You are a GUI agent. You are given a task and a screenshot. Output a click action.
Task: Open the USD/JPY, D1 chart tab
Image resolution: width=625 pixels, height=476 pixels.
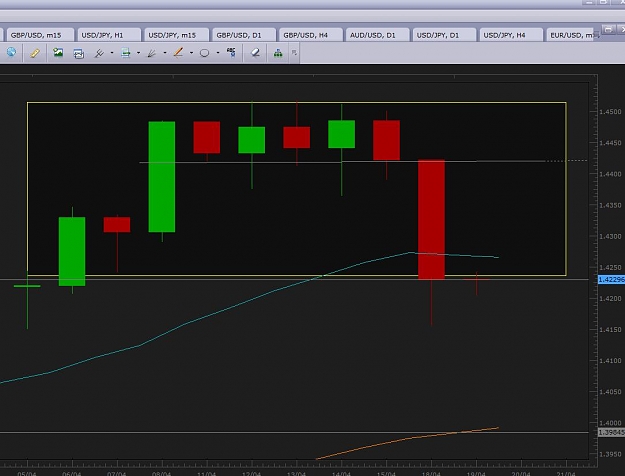click(x=444, y=35)
